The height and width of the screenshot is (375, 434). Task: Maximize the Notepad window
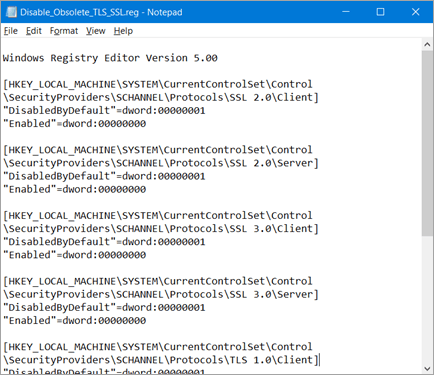click(x=380, y=12)
